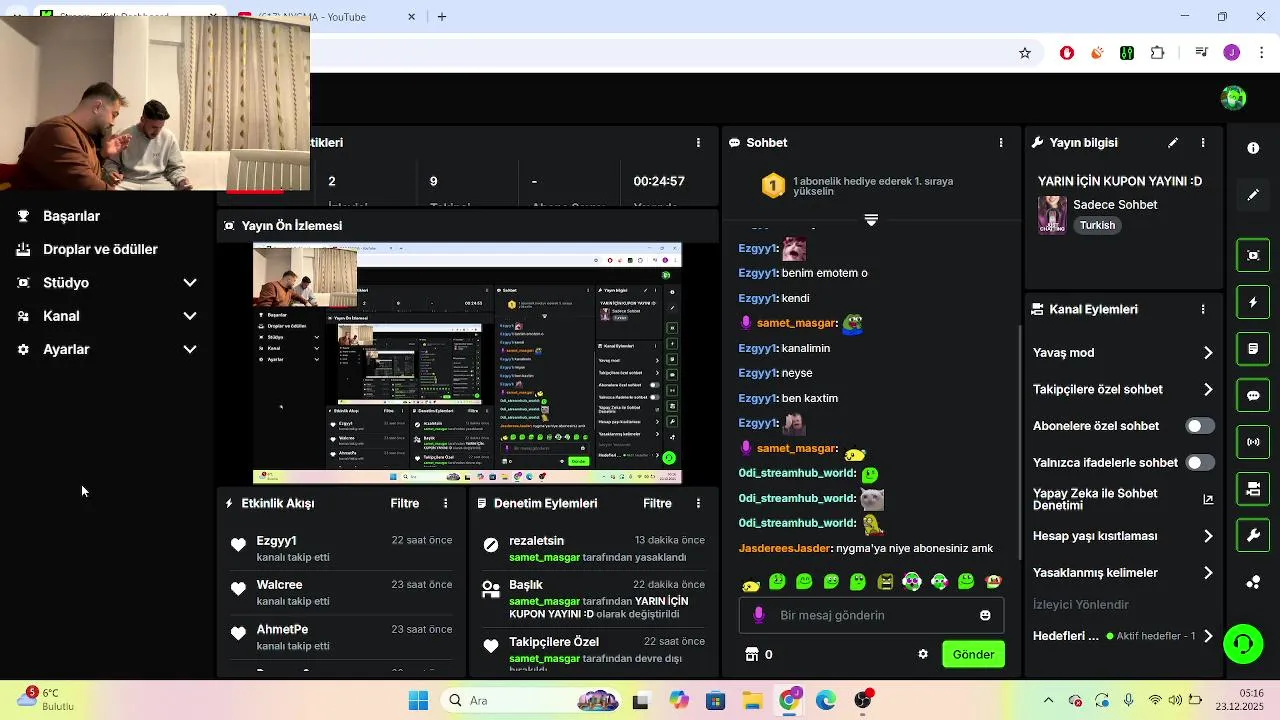The height and width of the screenshot is (720, 1280).
Task: Click purple microphone icon in message box
Action: [759, 615]
